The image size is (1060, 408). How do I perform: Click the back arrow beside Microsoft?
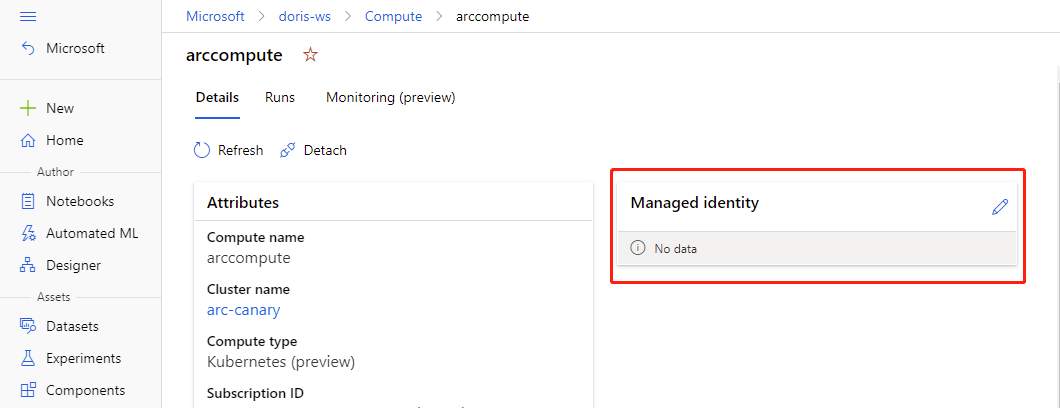(x=28, y=49)
